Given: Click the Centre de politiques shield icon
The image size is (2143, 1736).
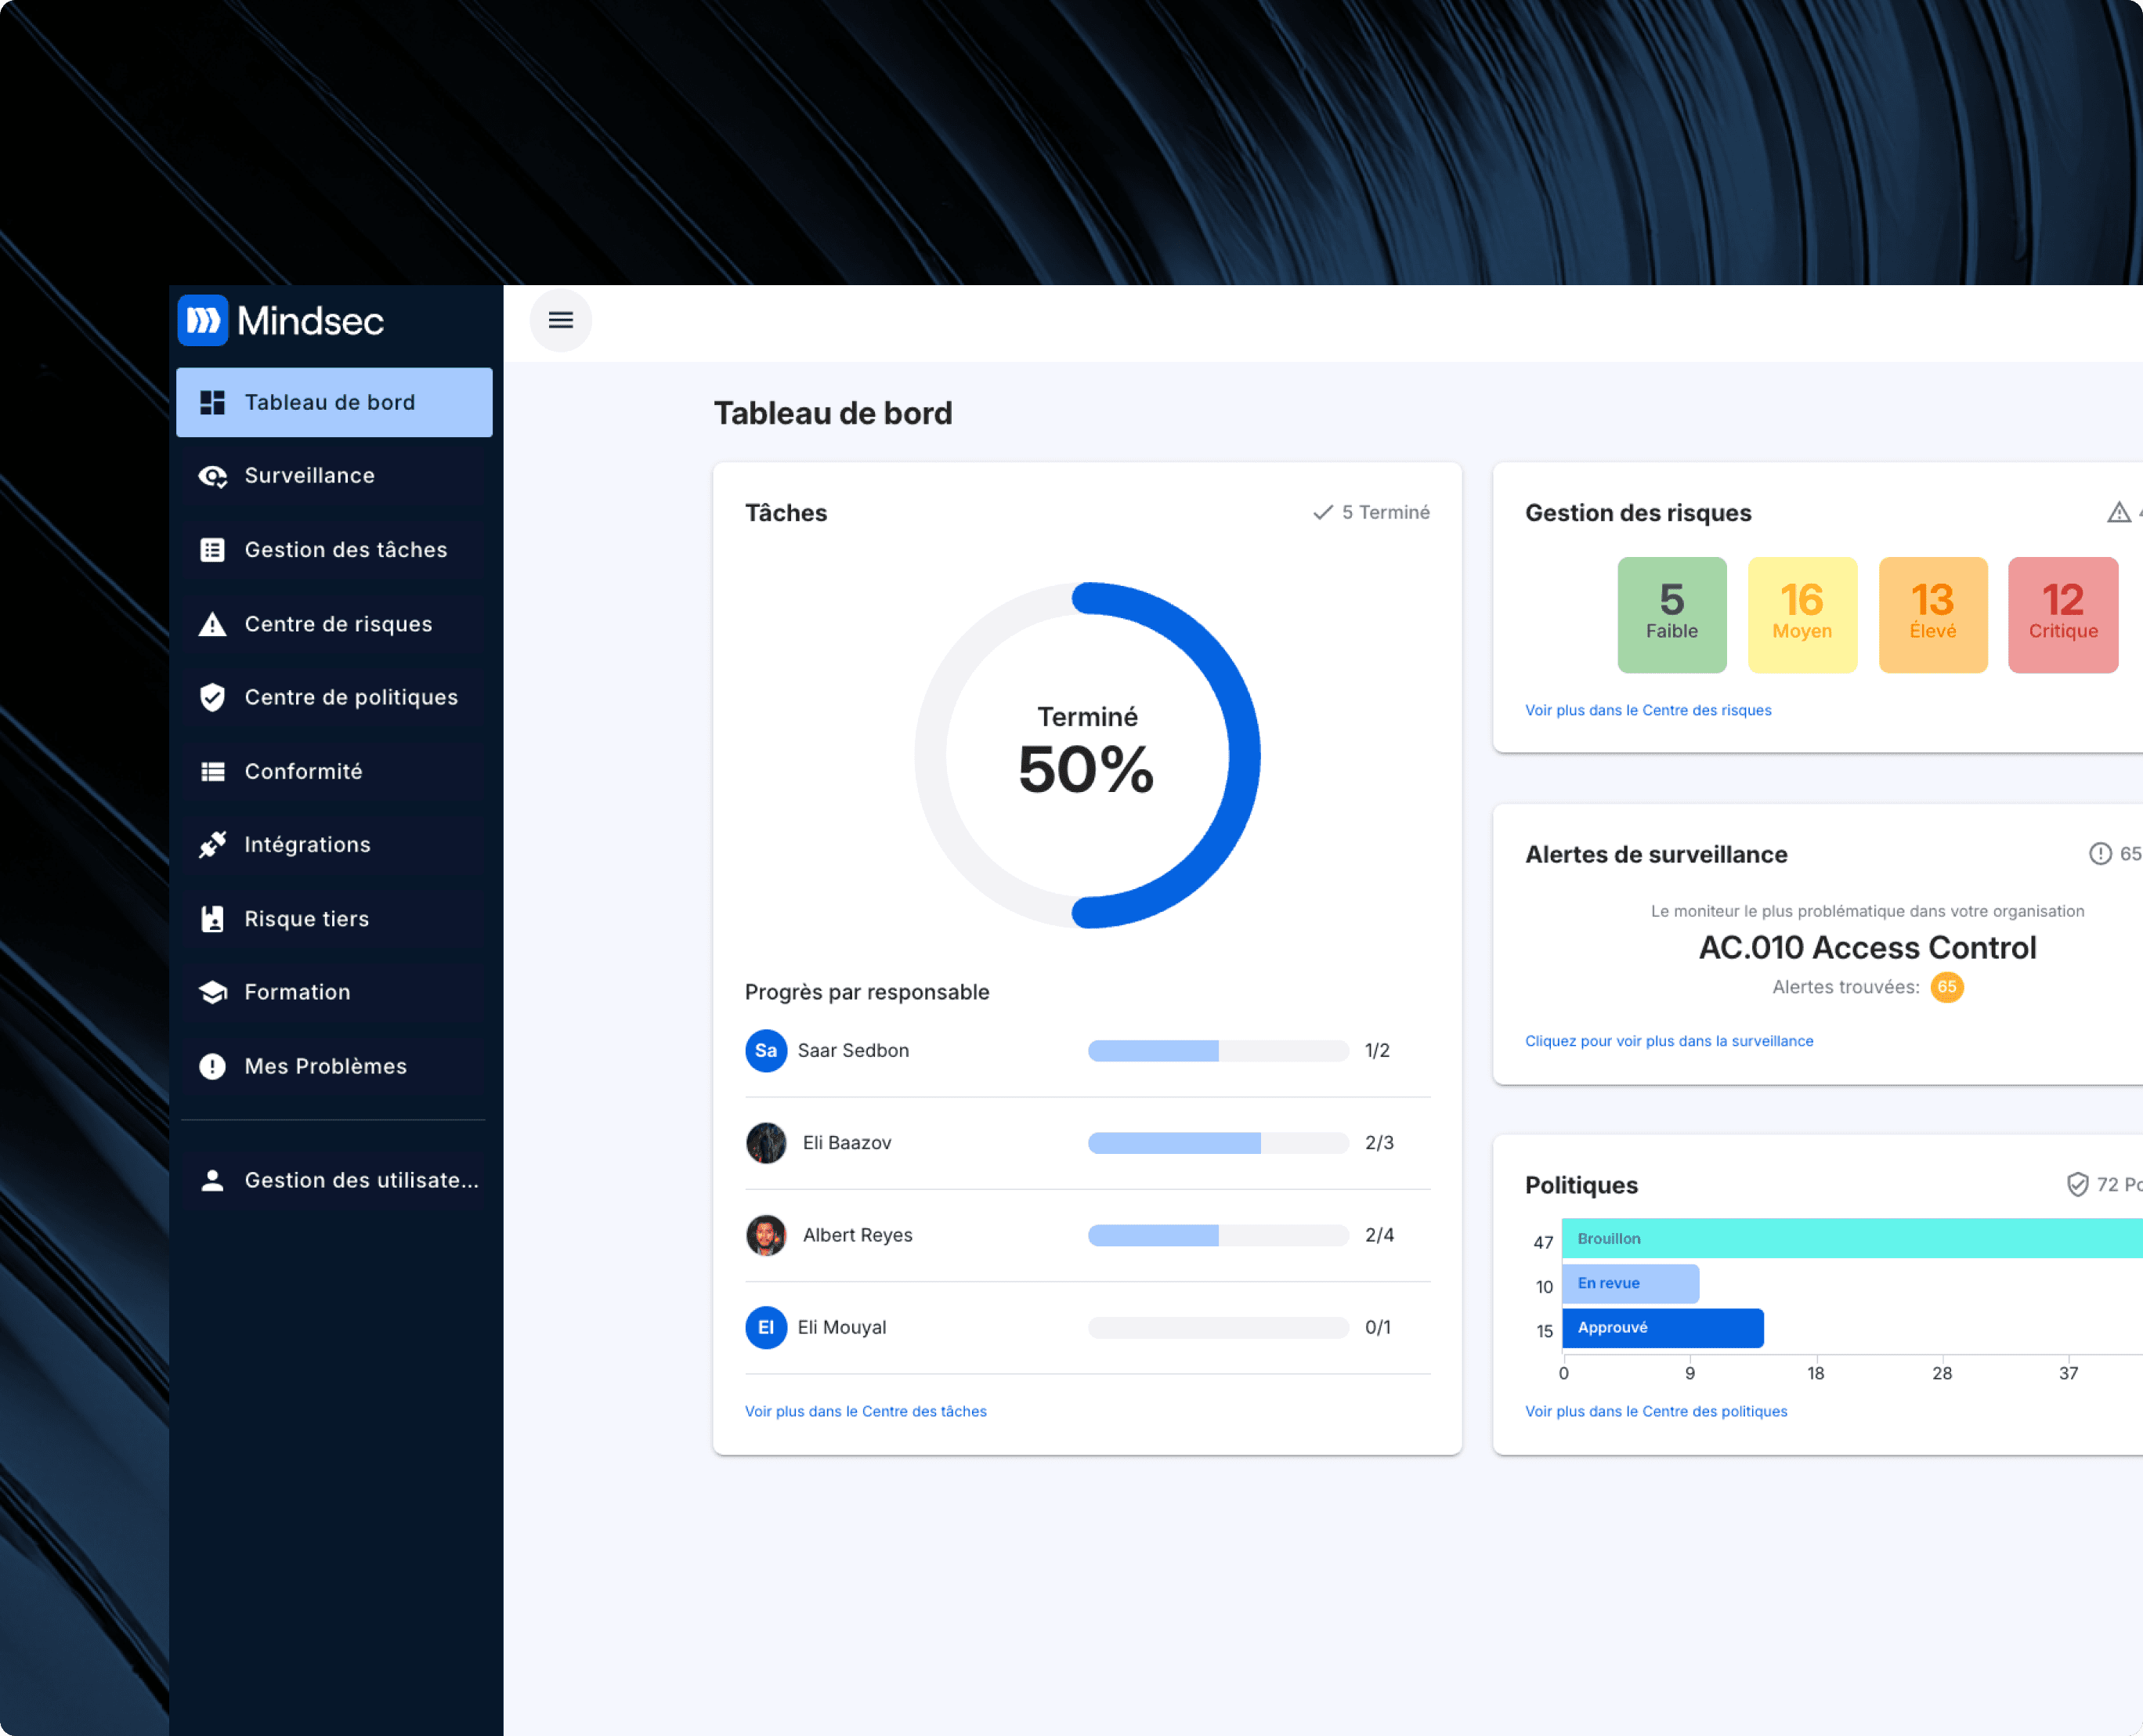Looking at the screenshot, I should (212, 697).
